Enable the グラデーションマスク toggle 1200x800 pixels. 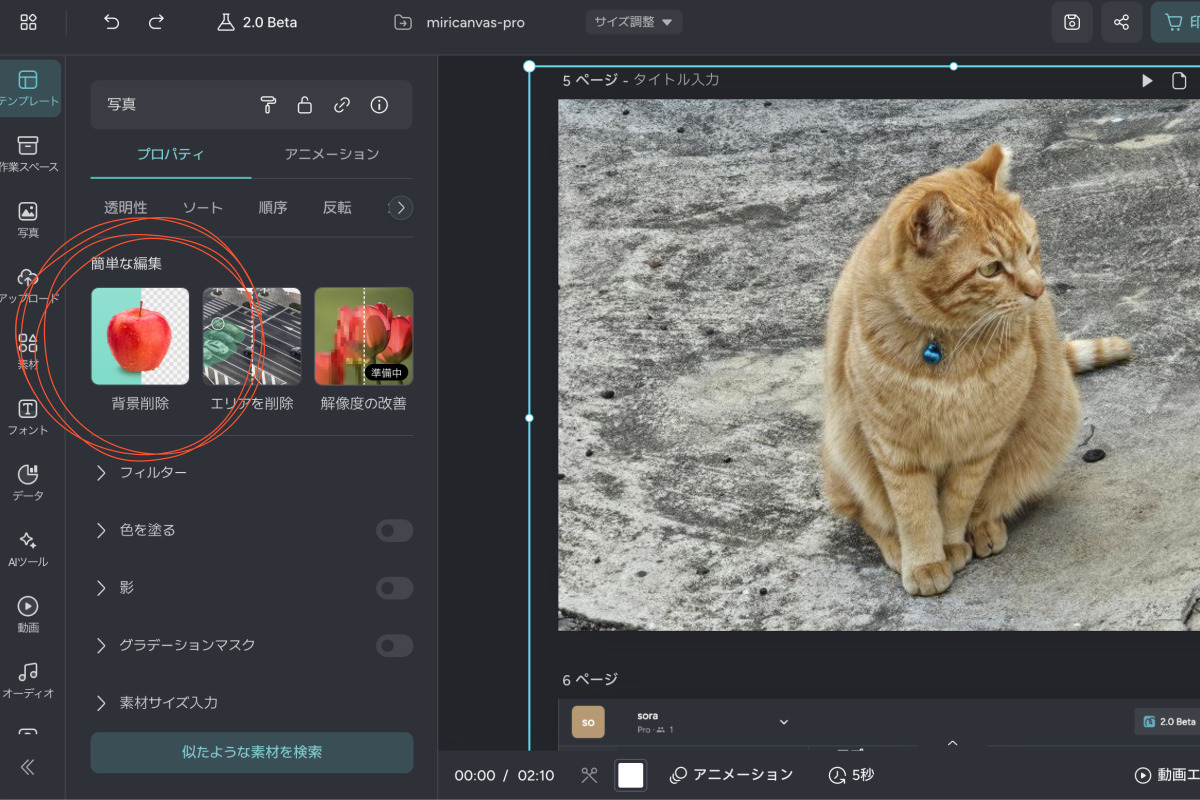(x=394, y=645)
